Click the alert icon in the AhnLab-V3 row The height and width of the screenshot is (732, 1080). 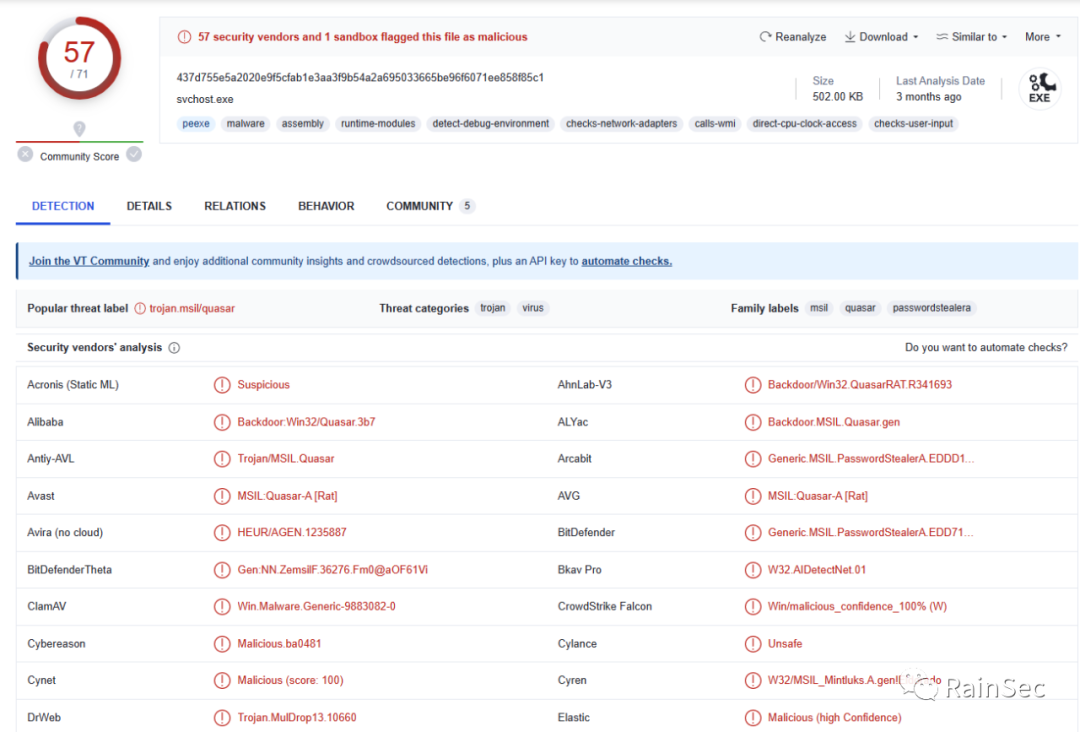pos(753,385)
